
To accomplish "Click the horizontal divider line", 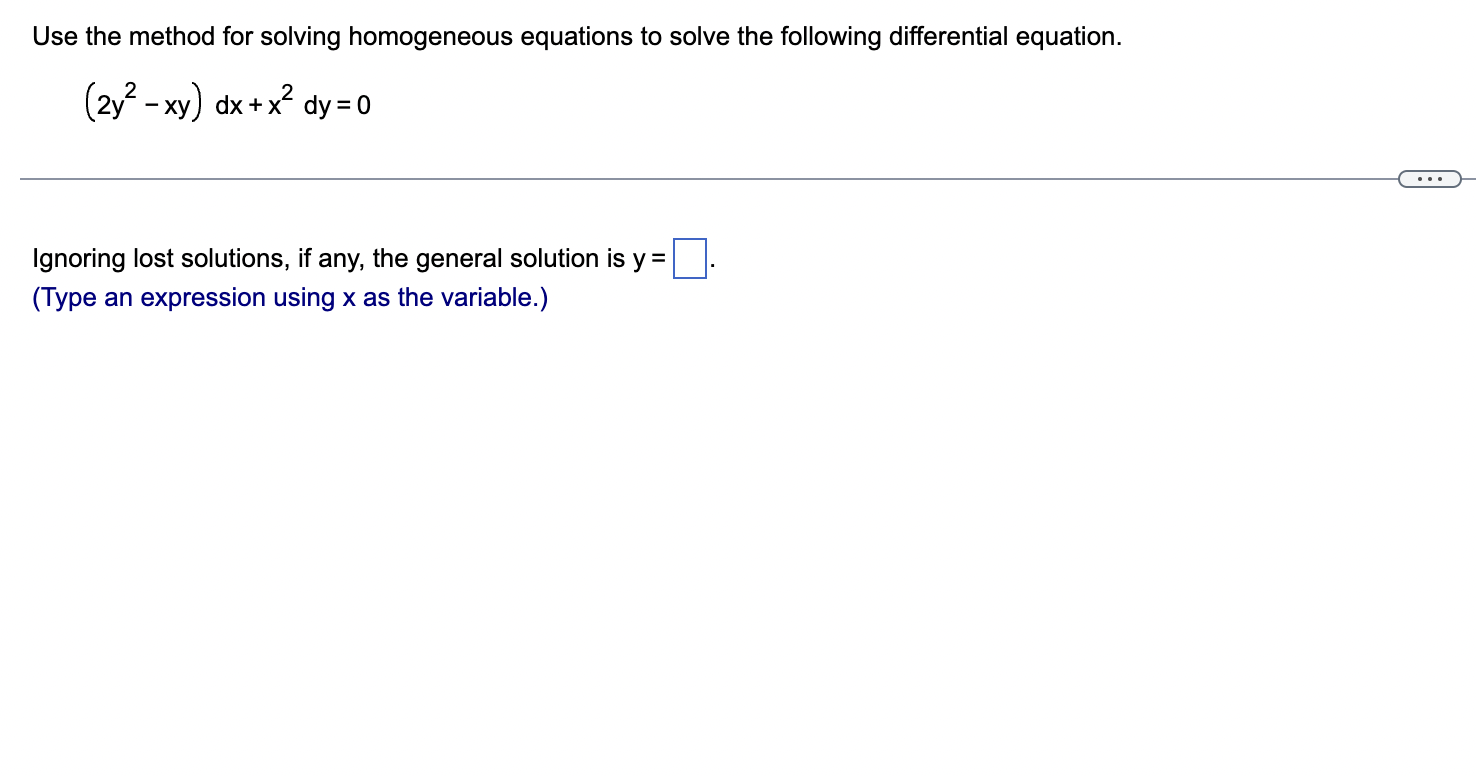I will click(700, 179).
